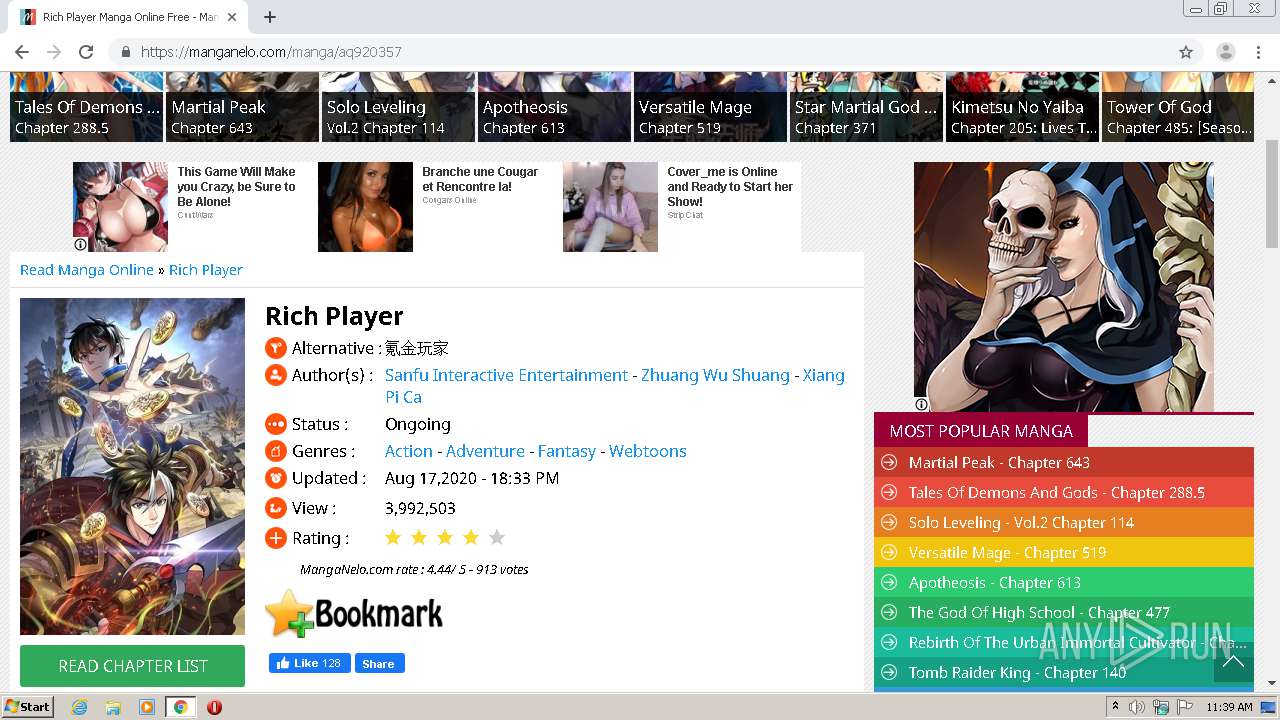Click the arrow icon beside Martial Peak - Chapter 643
This screenshot has width=1280, height=720.
(888, 462)
